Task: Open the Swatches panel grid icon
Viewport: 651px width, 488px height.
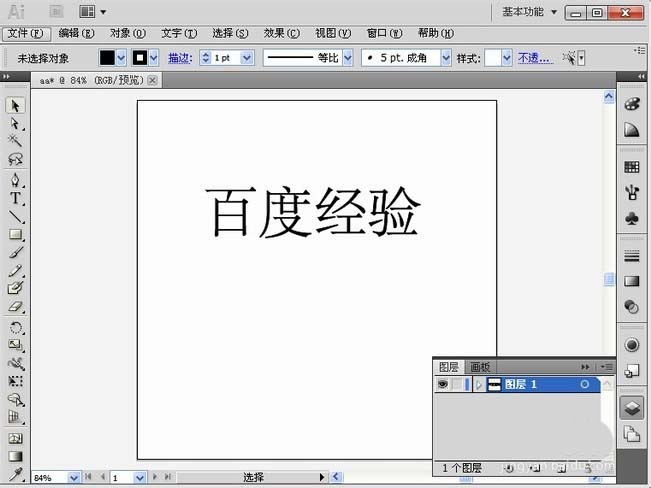Action: (x=631, y=167)
